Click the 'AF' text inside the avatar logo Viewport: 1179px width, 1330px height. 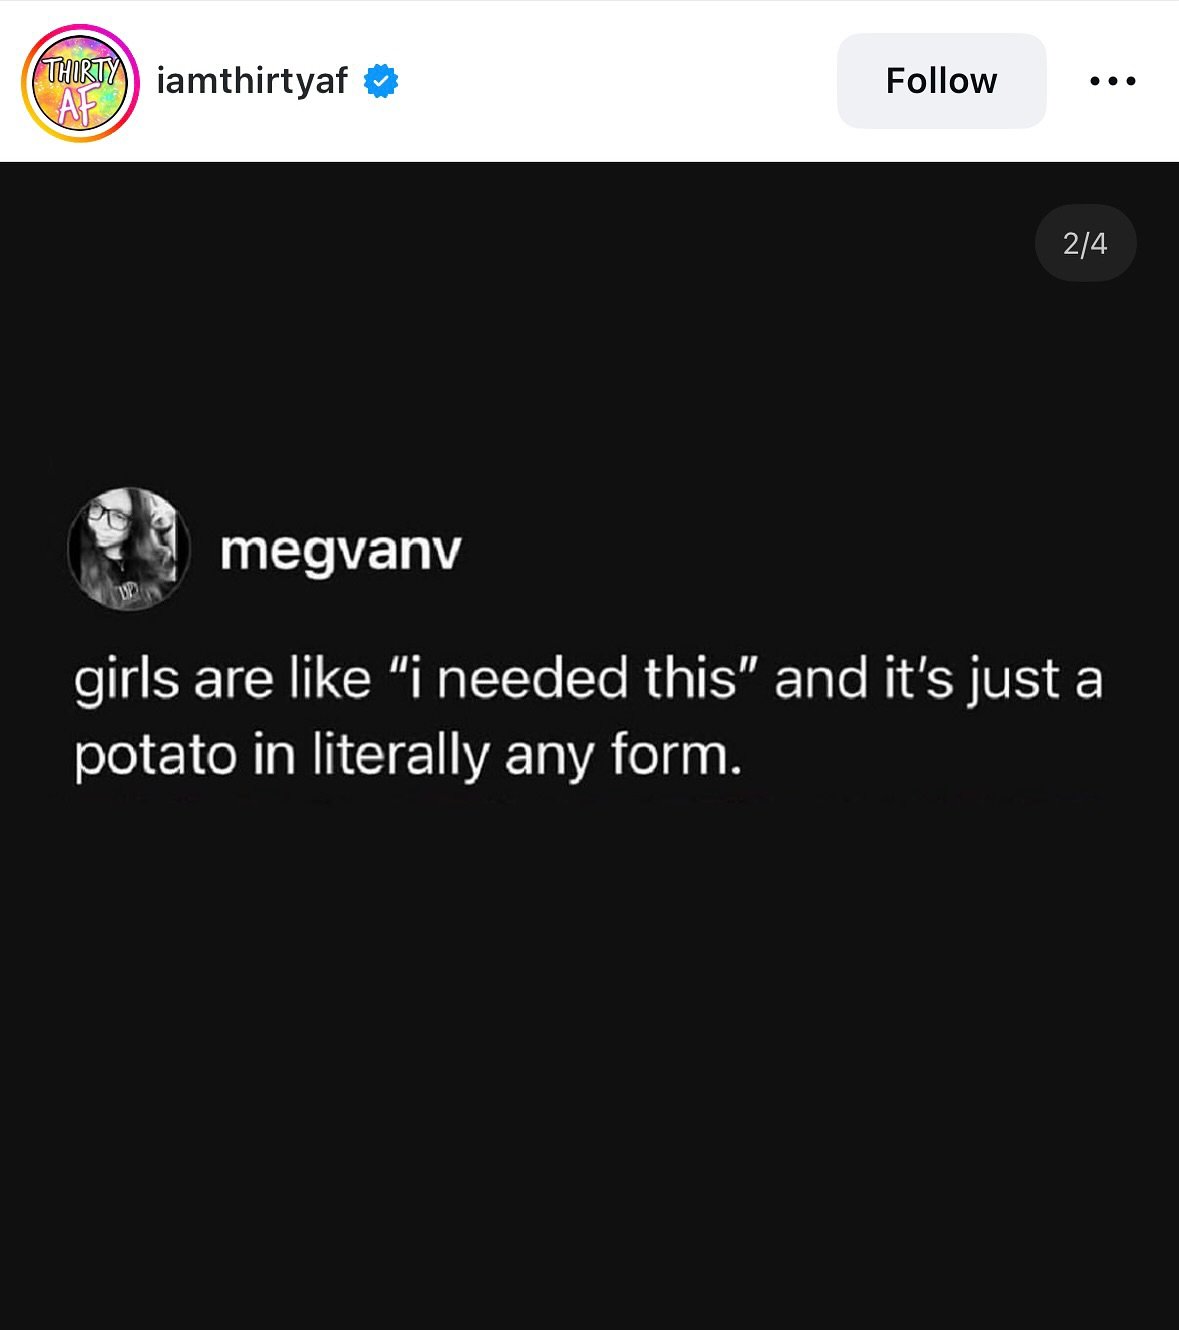tap(78, 105)
